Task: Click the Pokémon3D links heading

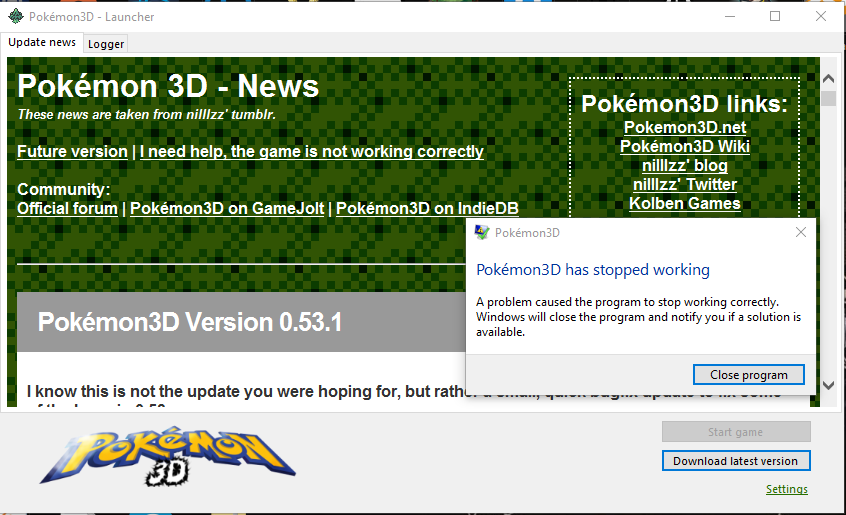Action: pyautogui.click(x=684, y=104)
